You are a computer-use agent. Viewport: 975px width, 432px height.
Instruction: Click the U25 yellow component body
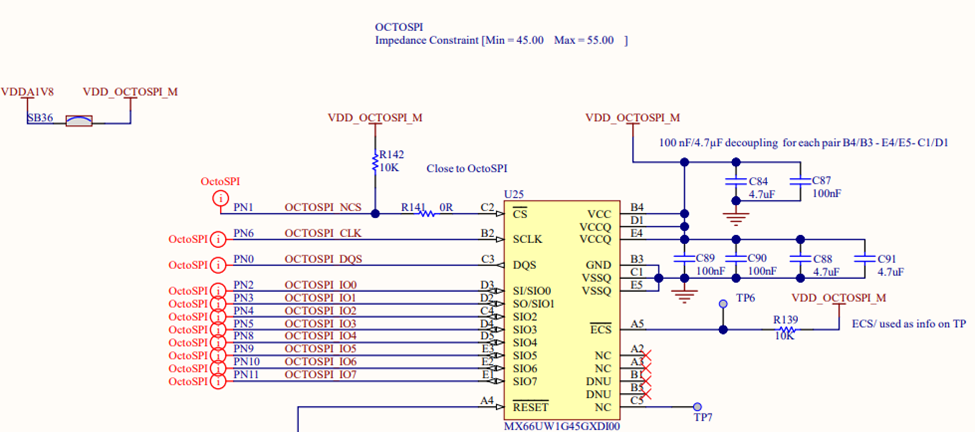click(562, 311)
